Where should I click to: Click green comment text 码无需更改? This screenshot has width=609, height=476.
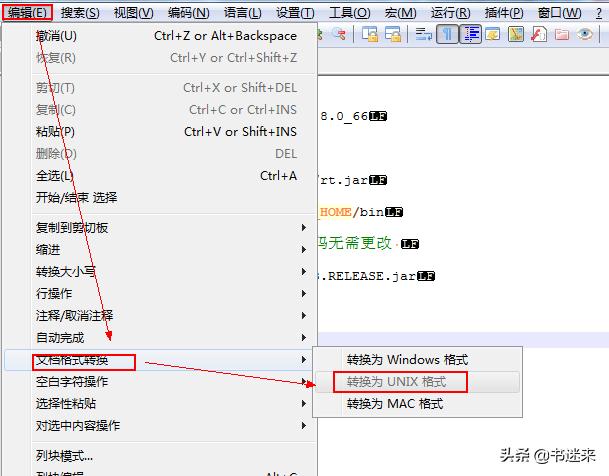(x=355, y=243)
